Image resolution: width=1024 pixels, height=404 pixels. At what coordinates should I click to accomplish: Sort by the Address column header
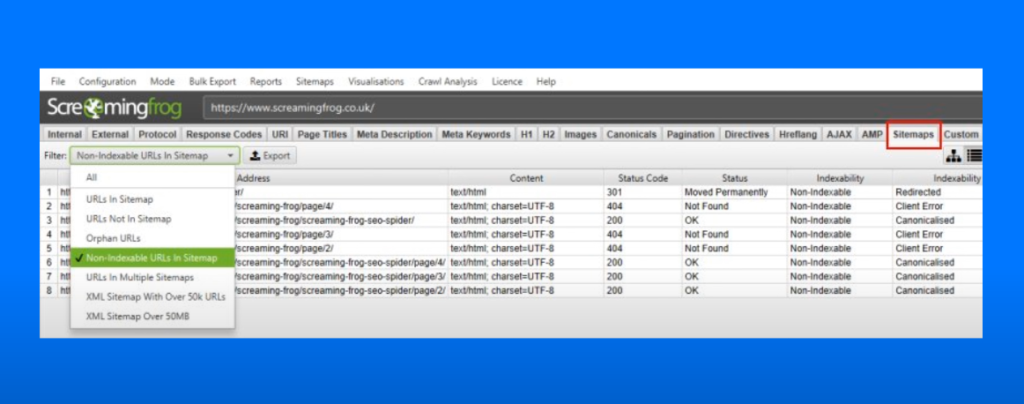253,178
